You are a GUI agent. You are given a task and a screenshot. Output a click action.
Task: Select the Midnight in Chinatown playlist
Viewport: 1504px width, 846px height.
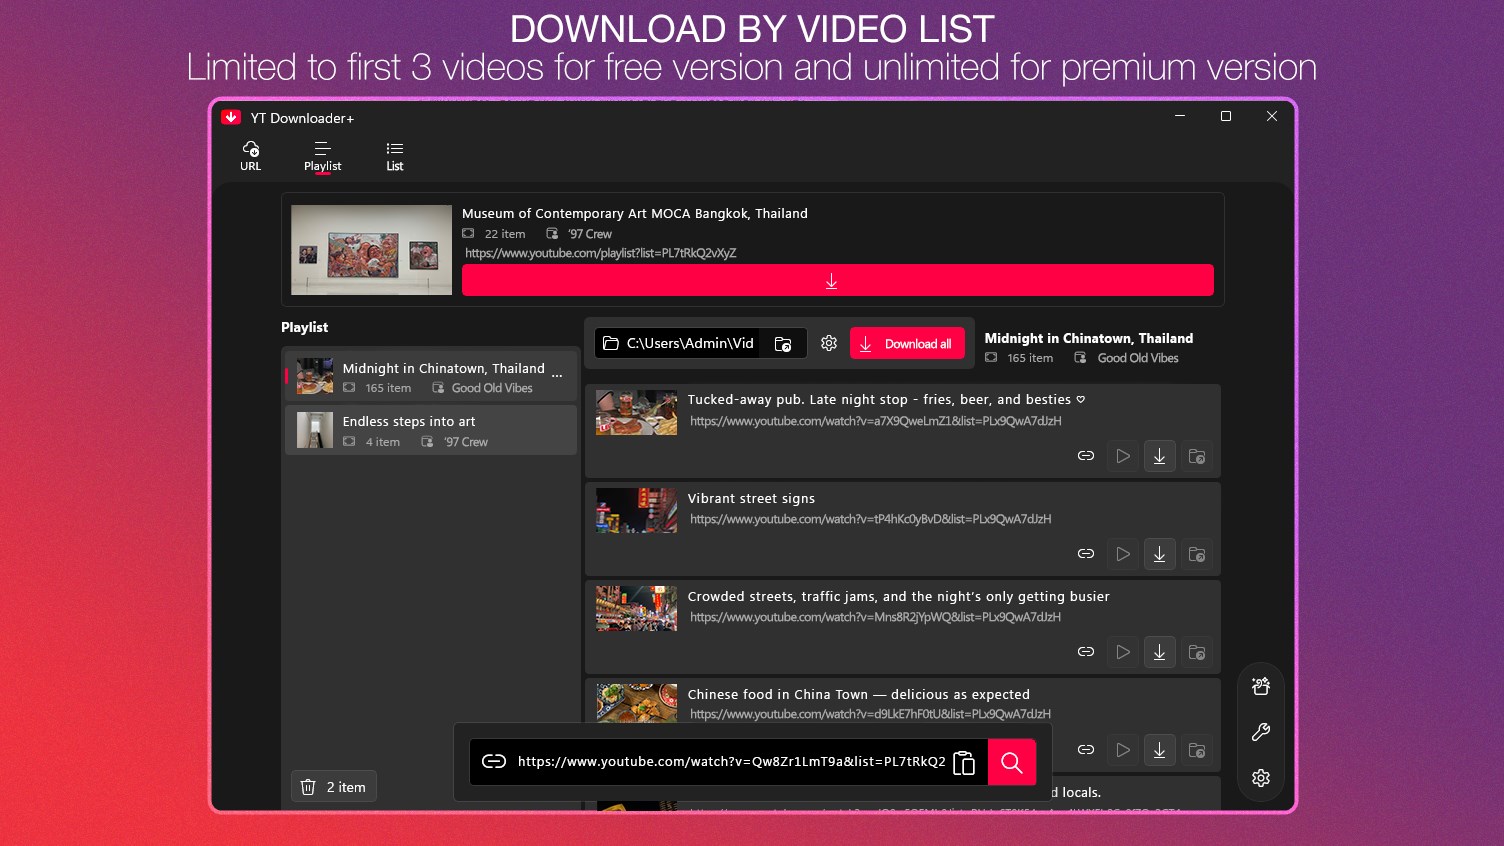click(430, 375)
